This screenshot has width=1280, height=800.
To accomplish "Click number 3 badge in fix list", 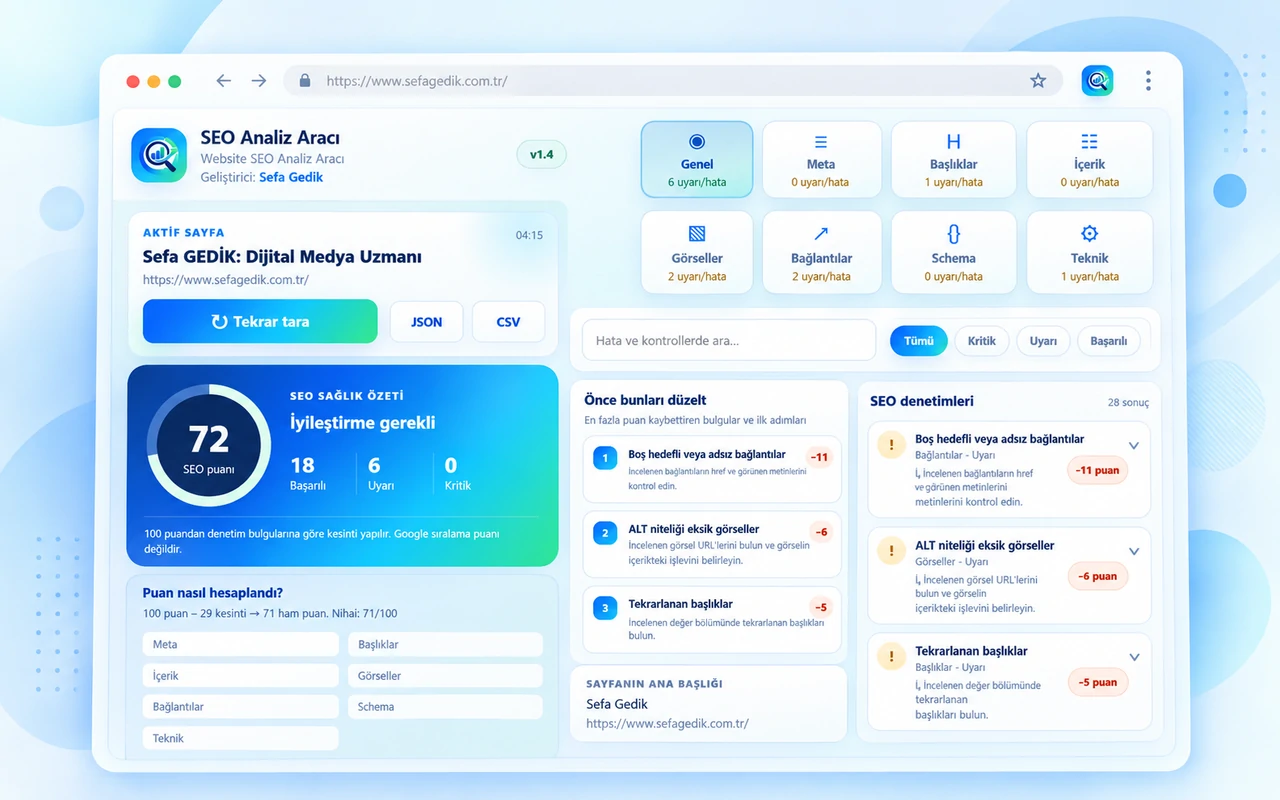I will [605, 607].
